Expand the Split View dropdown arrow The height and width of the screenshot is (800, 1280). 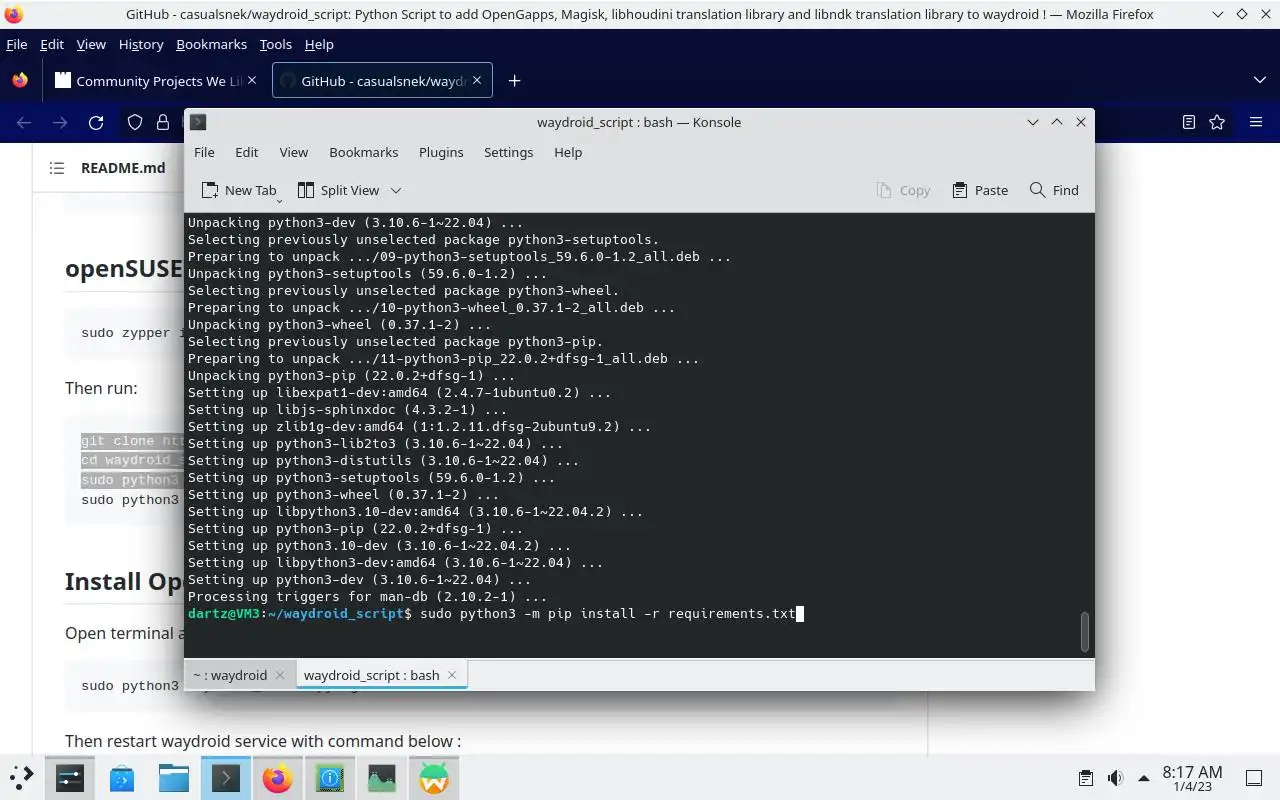point(396,190)
